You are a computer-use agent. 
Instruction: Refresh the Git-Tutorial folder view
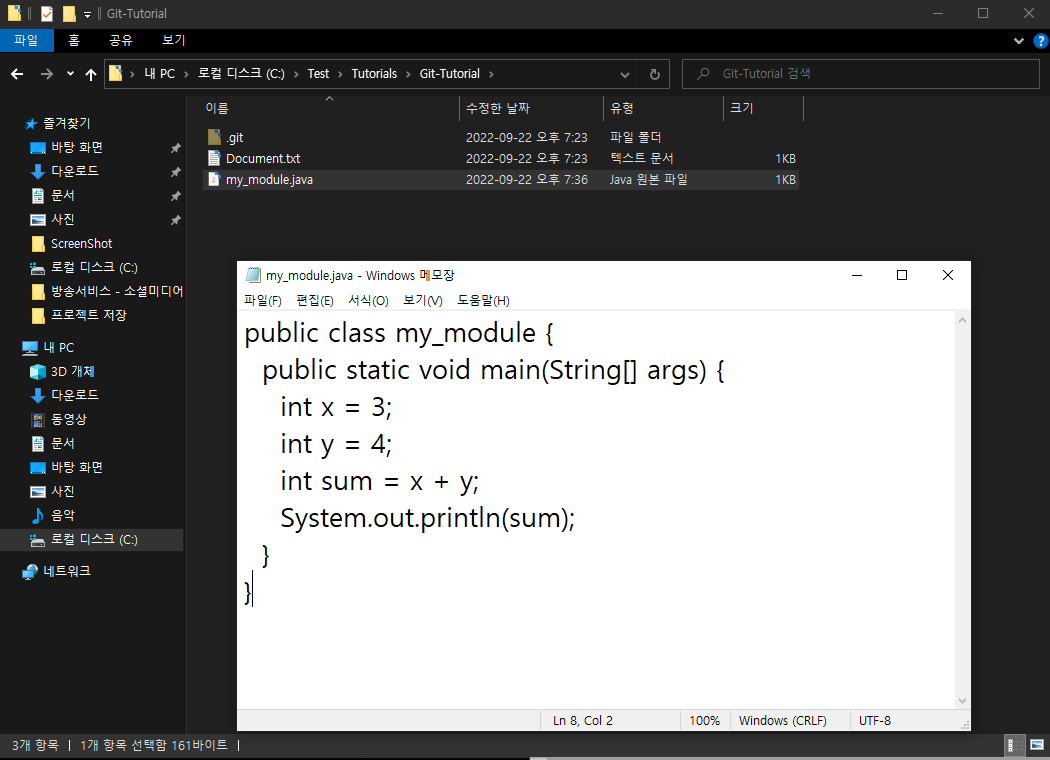(655, 74)
